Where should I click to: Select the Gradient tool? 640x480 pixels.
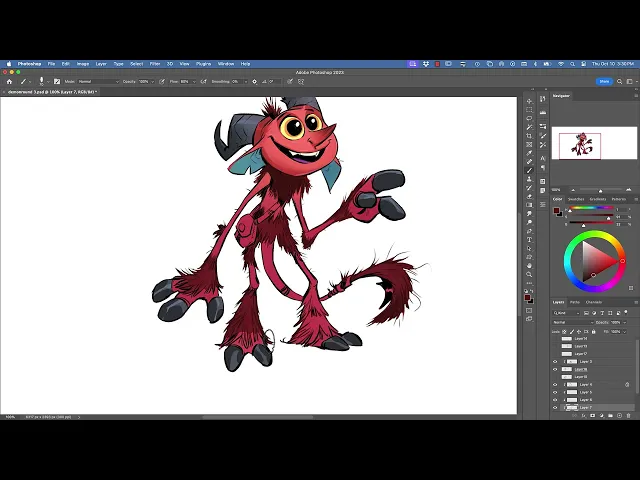pyautogui.click(x=529, y=205)
